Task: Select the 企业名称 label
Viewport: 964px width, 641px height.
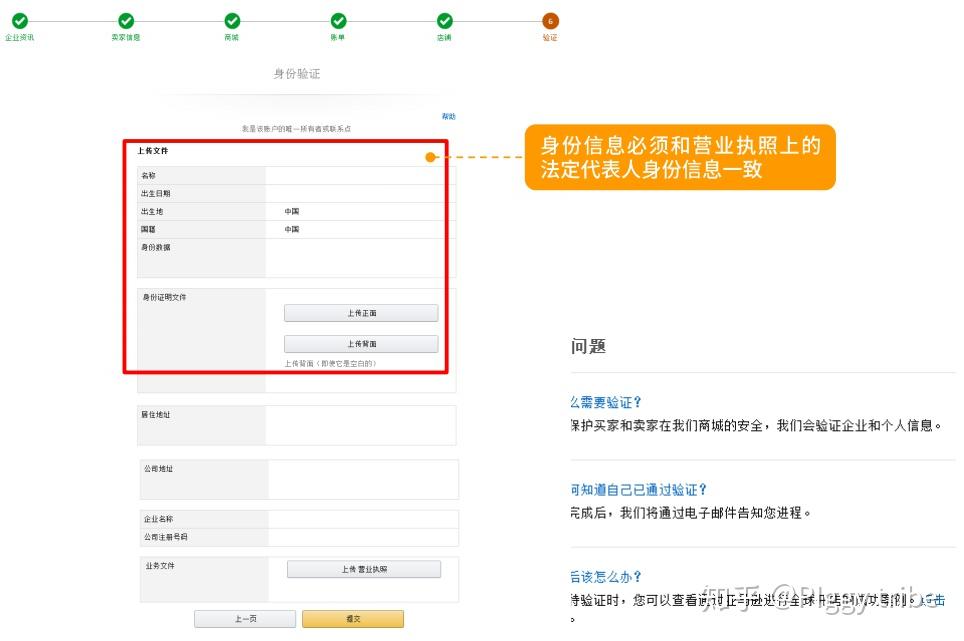Action: [159, 519]
